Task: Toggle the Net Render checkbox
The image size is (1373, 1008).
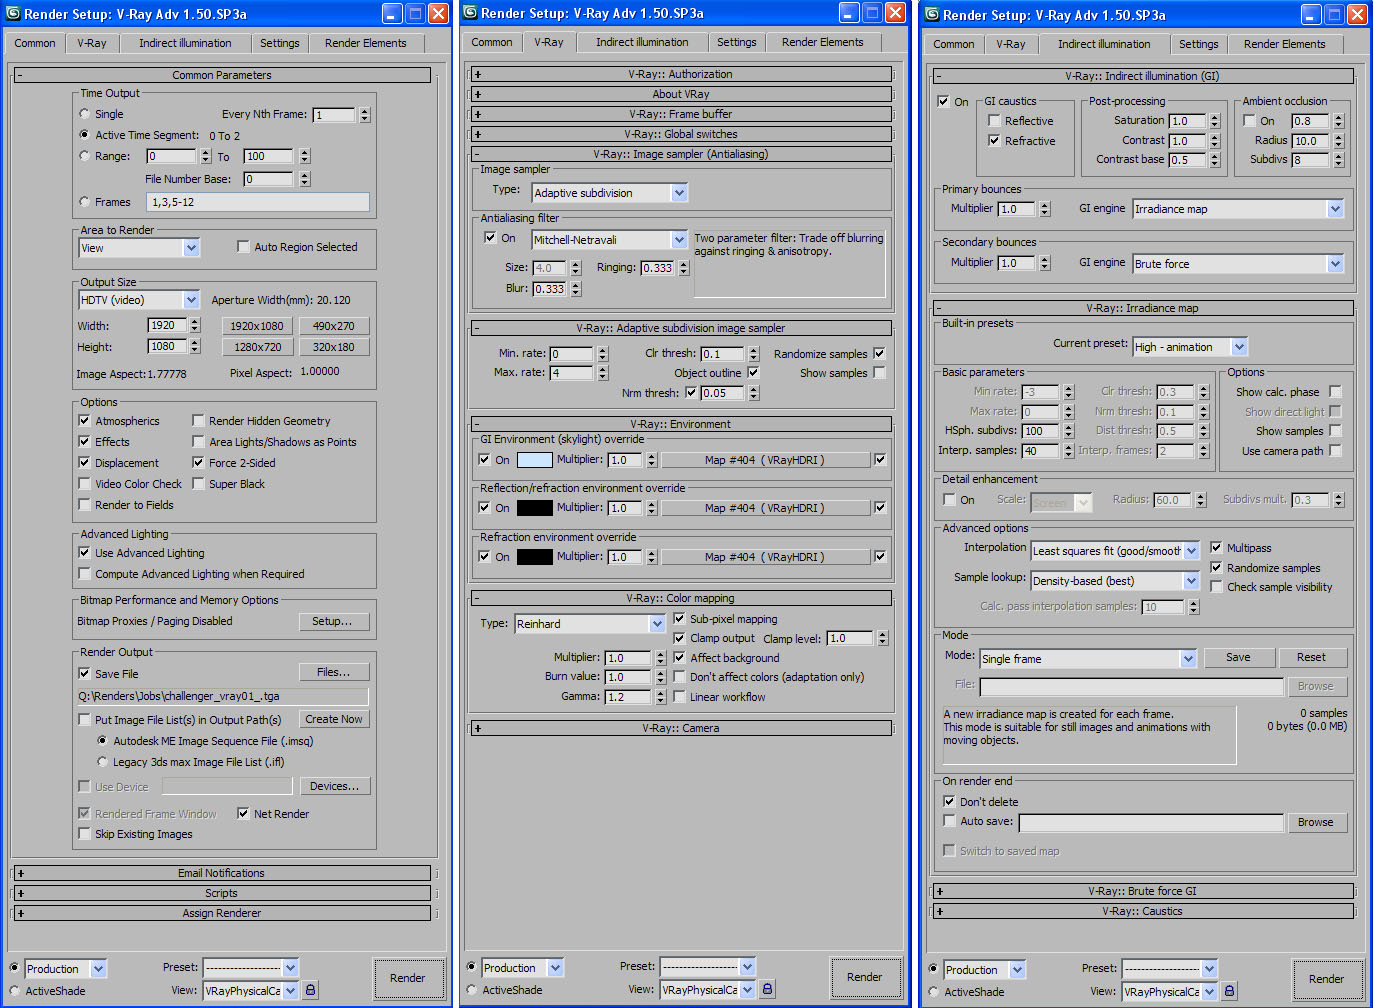Action: (x=243, y=814)
